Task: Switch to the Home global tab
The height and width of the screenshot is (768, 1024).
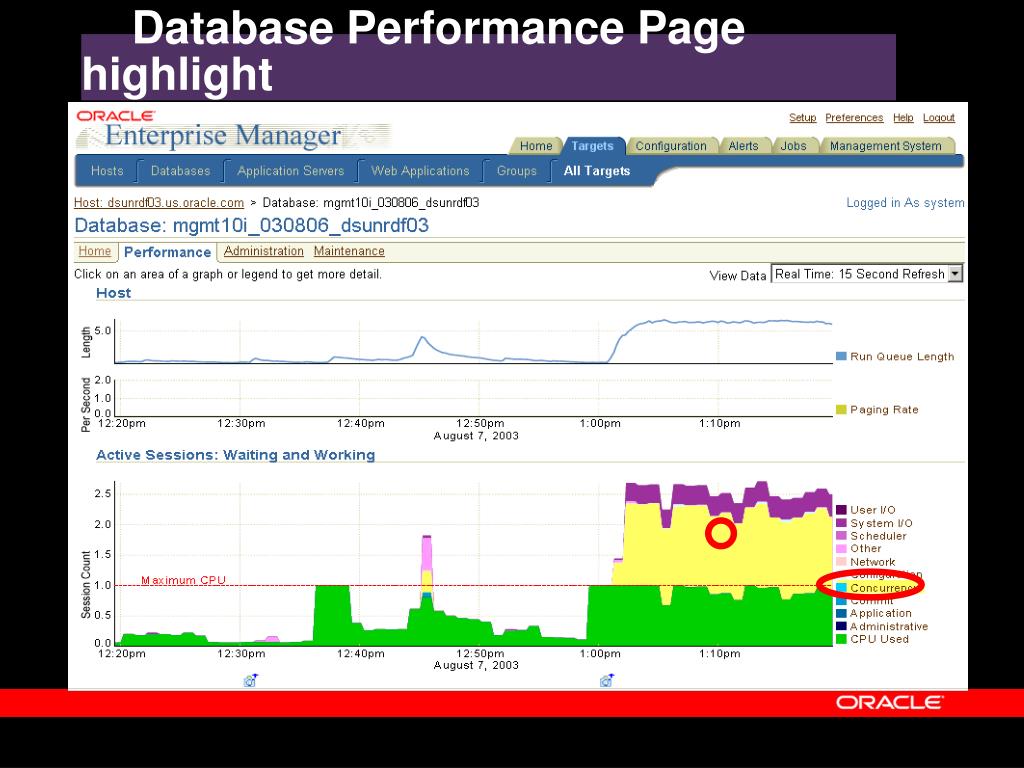Action: coord(536,146)
